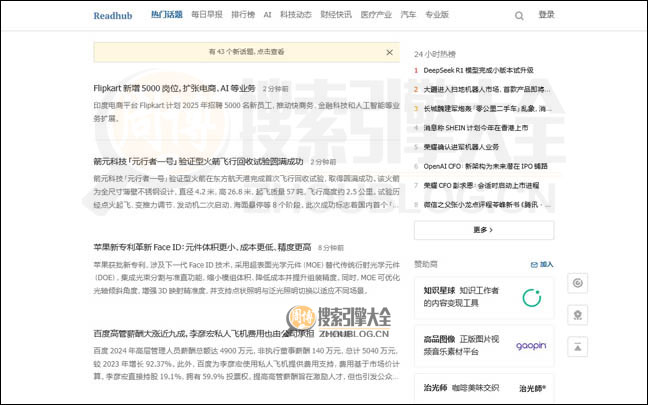Screen dimensions: 648x405
Task: Open hot item 荣耀确认进军机器人业务
Action: (461, 147)
